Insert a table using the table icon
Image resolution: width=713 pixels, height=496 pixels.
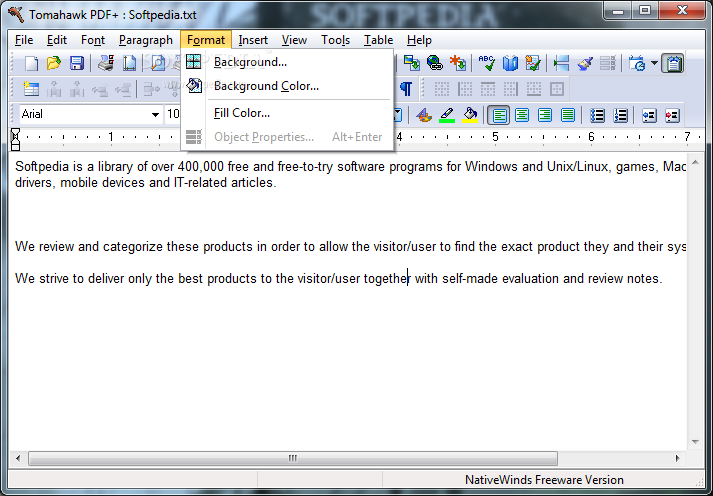coord(31,89)
